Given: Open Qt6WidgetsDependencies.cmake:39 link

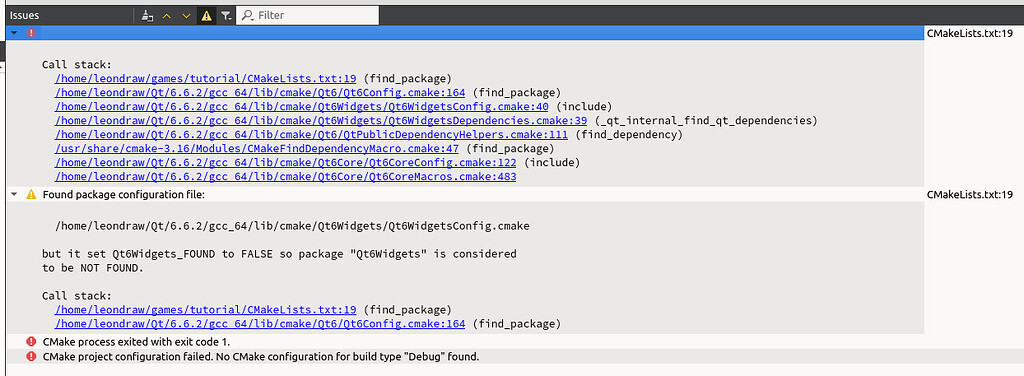Looking at the screenshot, I should click(x=321, y=121).
